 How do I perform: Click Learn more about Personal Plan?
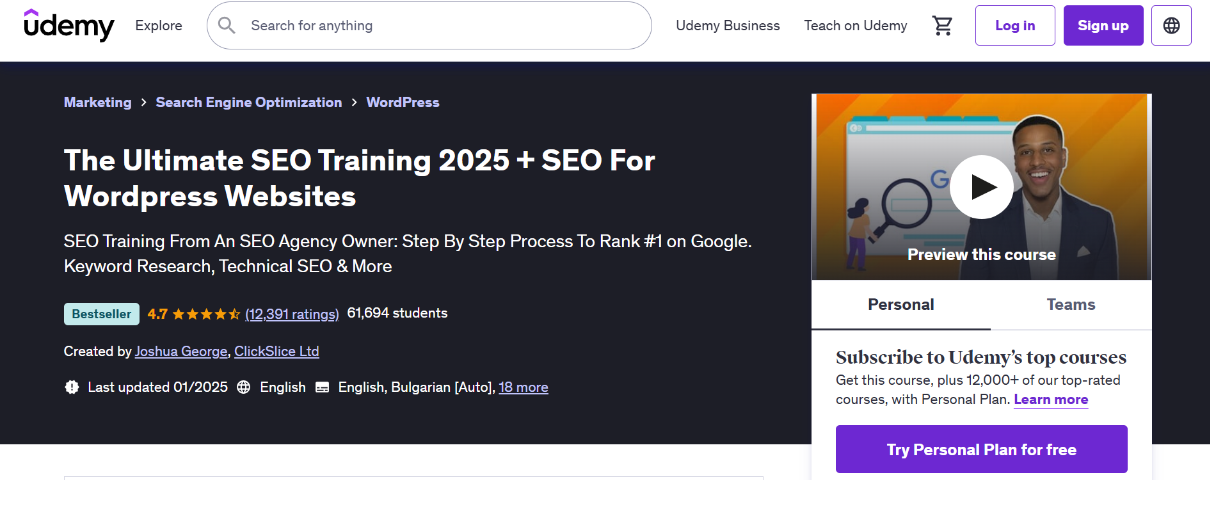click(x=1051, y=399)
